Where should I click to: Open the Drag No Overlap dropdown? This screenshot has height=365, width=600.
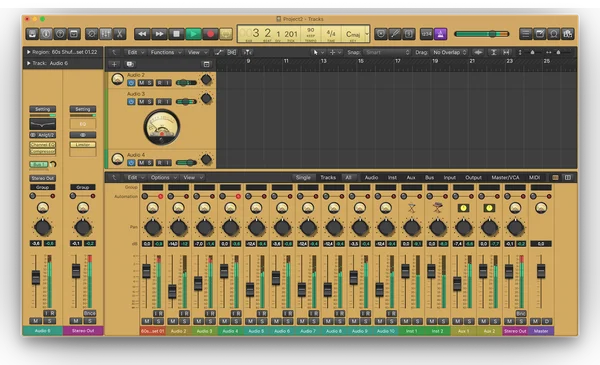click(x=449, y=52)
